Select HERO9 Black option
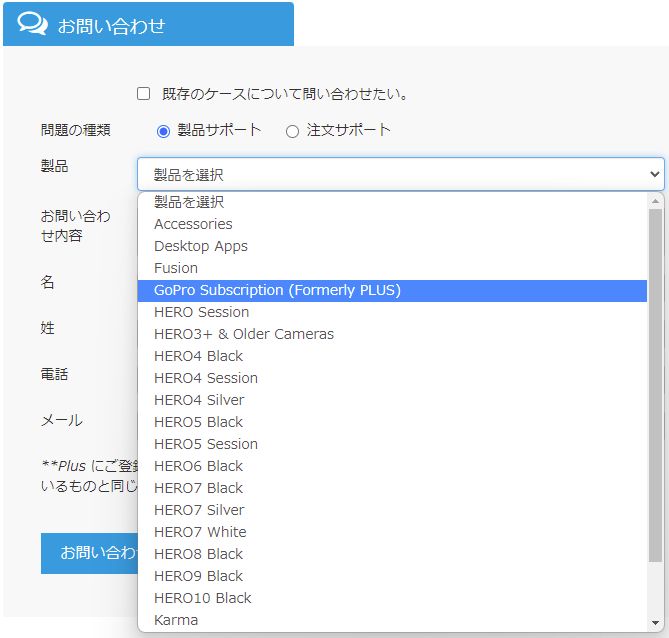The image size is (669, 638). tap(392, 576)
